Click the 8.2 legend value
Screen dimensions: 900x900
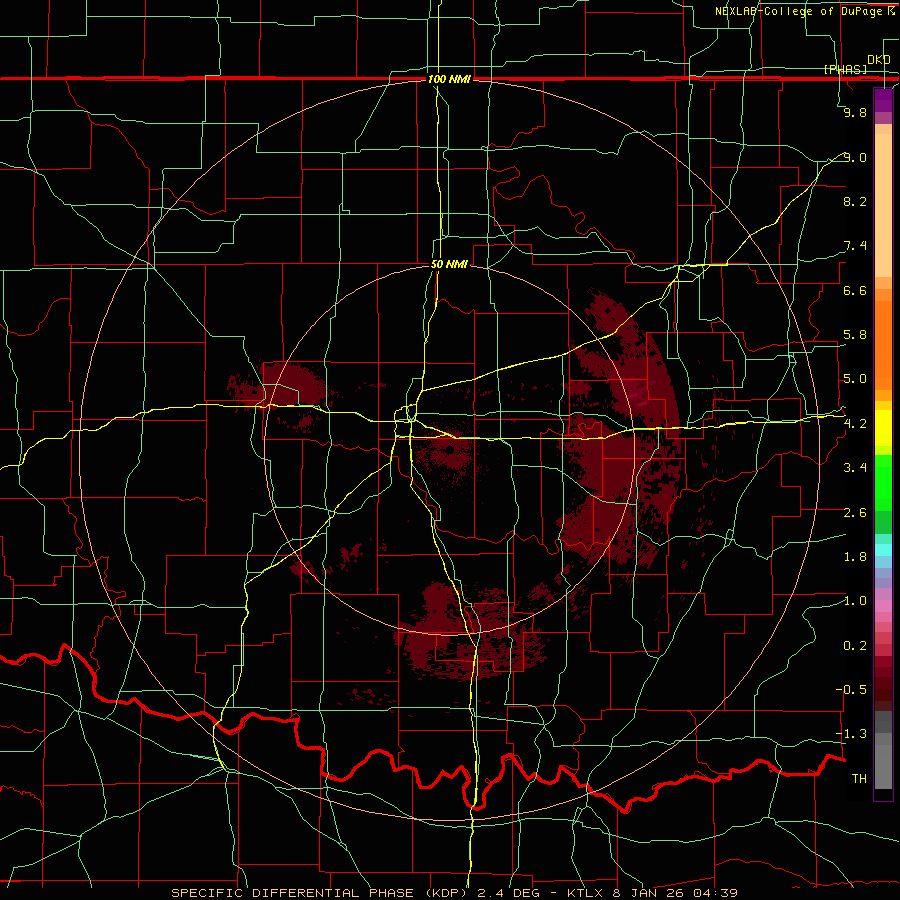pos(855,201)
